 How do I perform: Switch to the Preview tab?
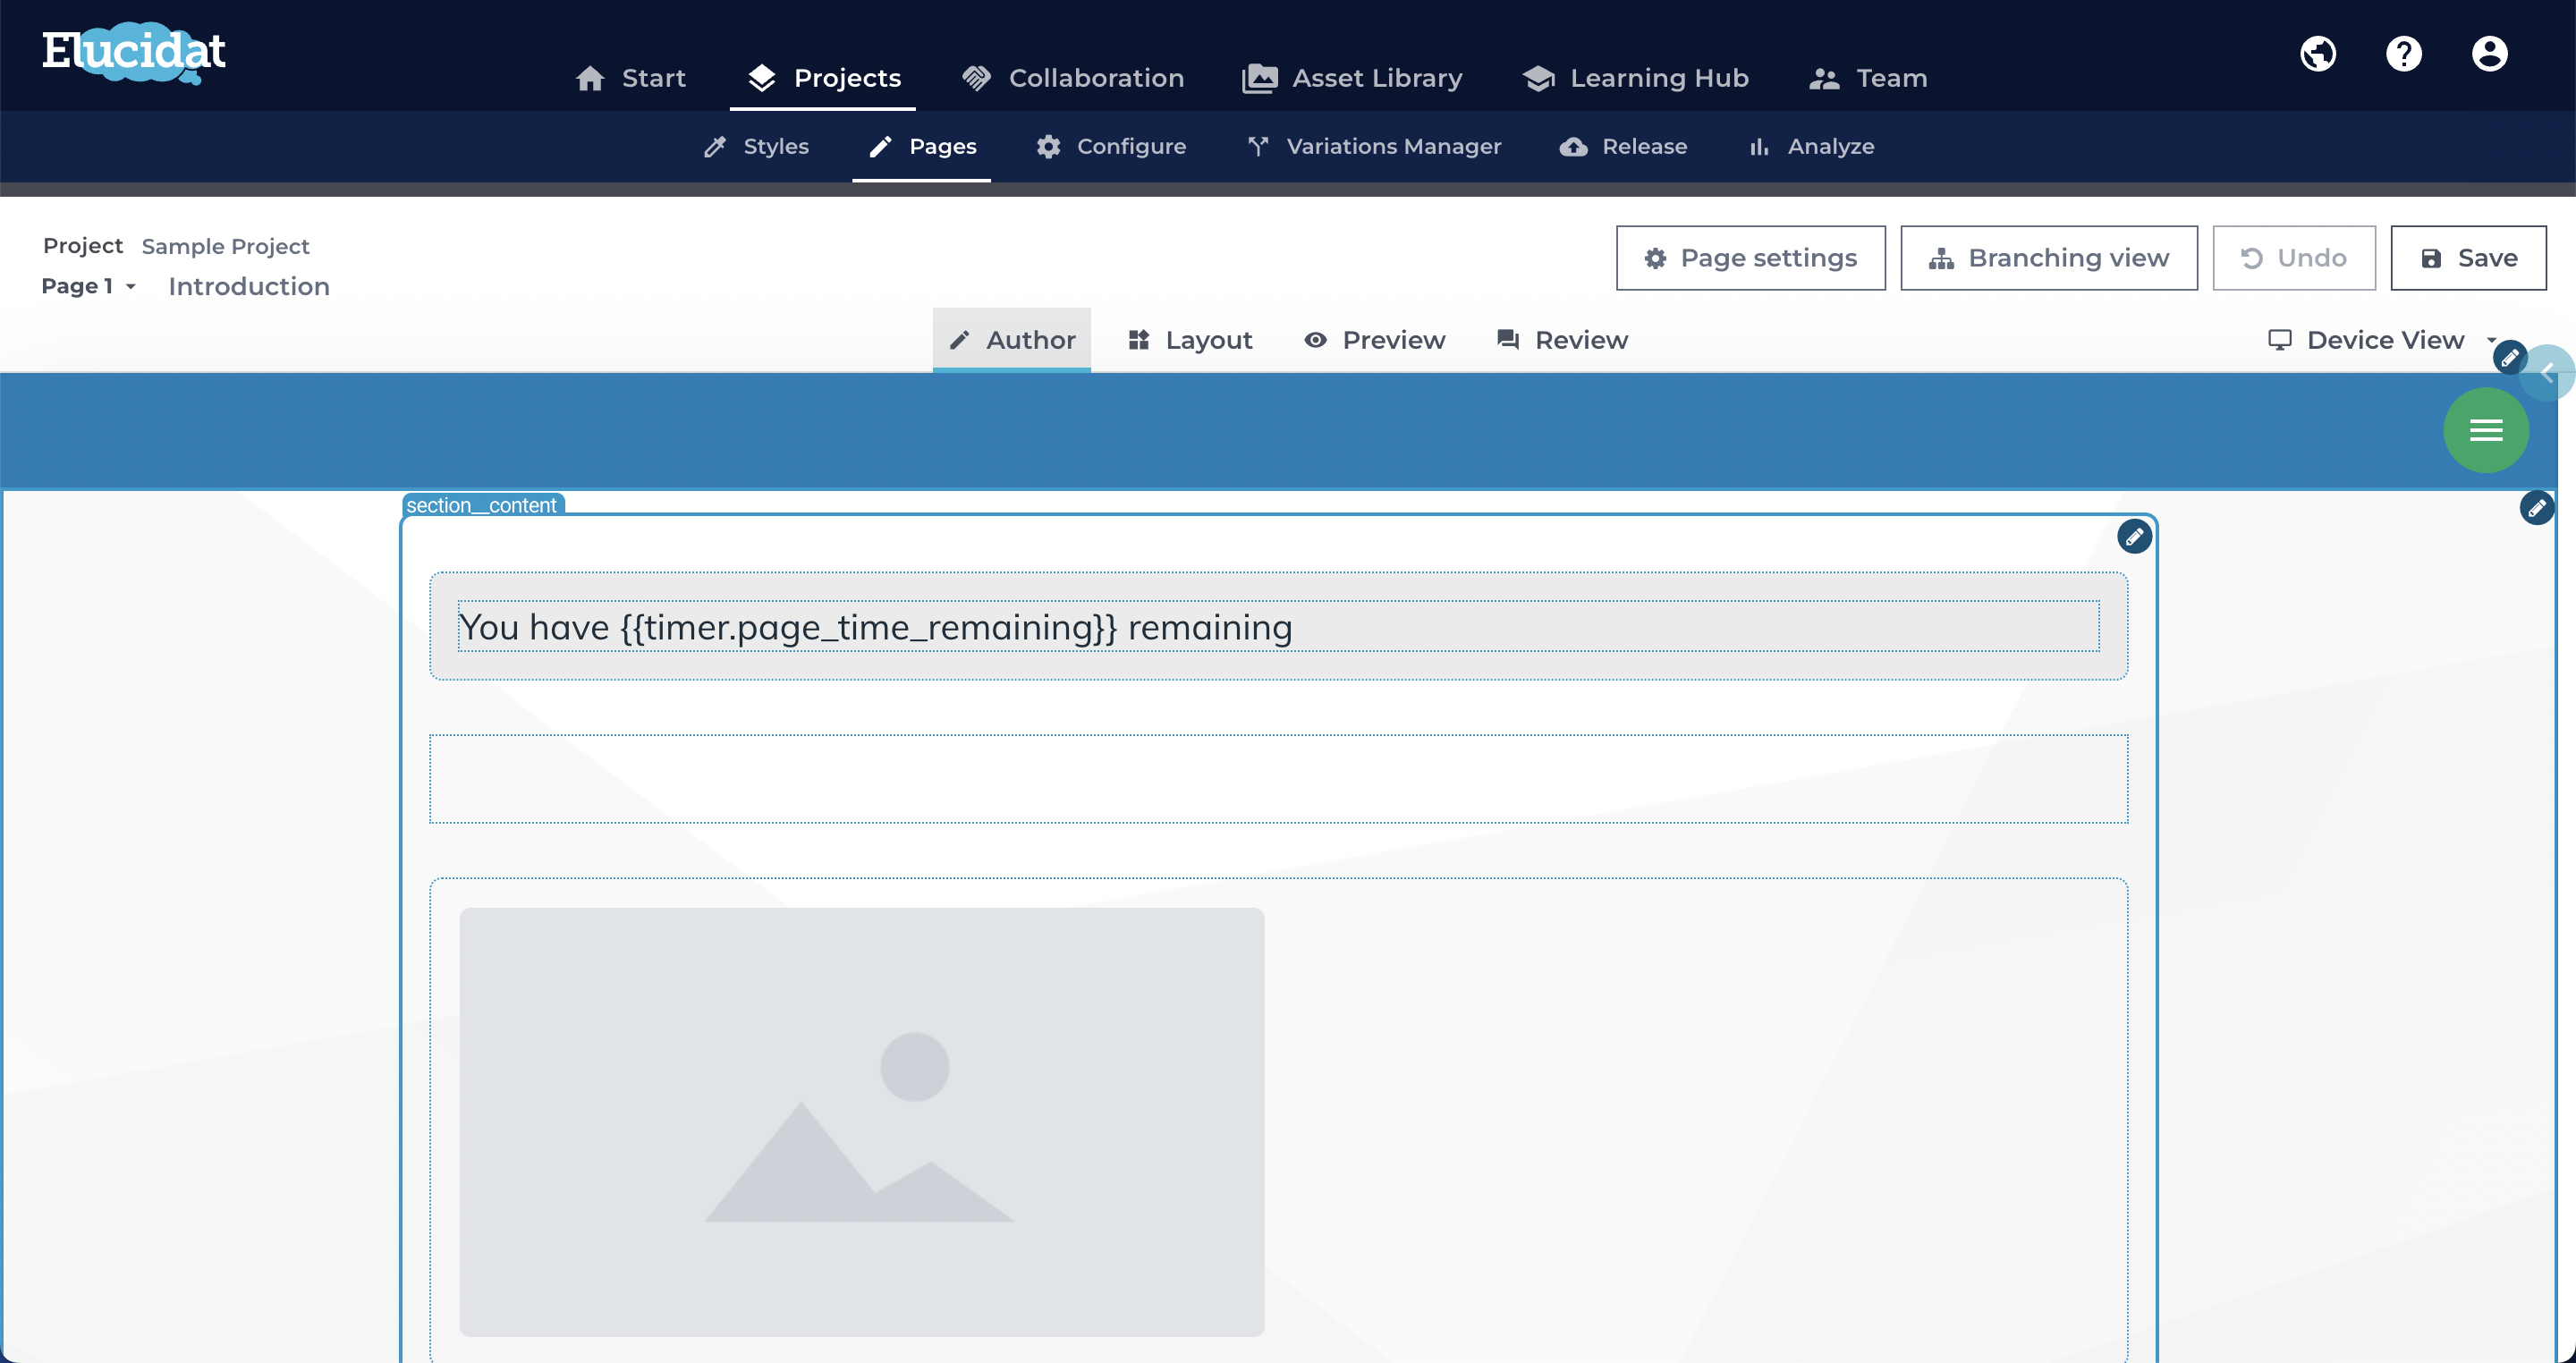tap(1375, 340)
